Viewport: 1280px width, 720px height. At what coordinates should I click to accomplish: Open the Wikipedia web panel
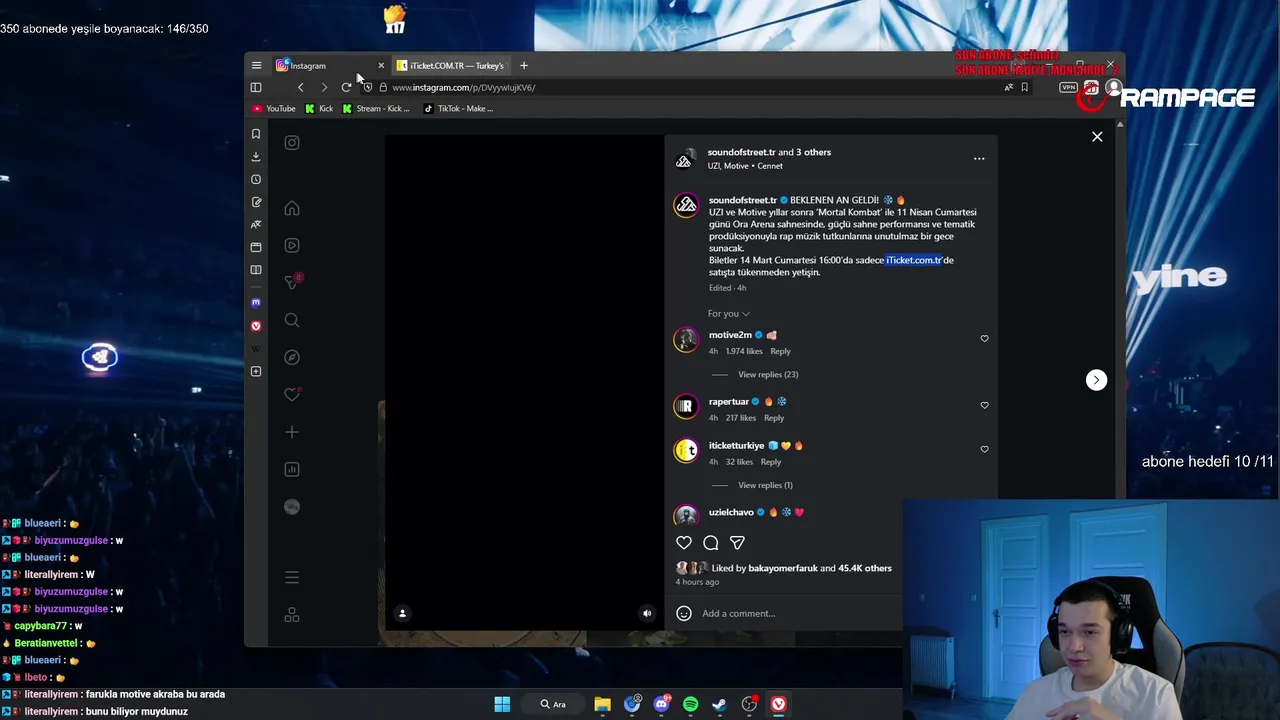(x=256, y=349)
